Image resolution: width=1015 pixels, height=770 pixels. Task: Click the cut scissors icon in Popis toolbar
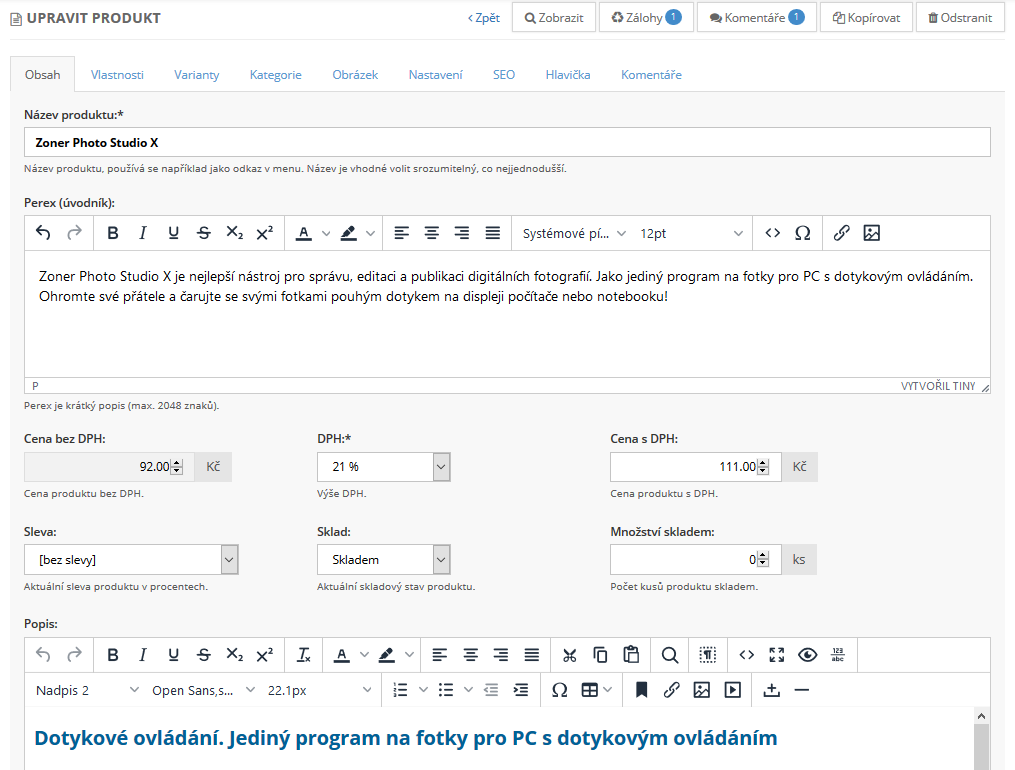[x=570, y=655]
